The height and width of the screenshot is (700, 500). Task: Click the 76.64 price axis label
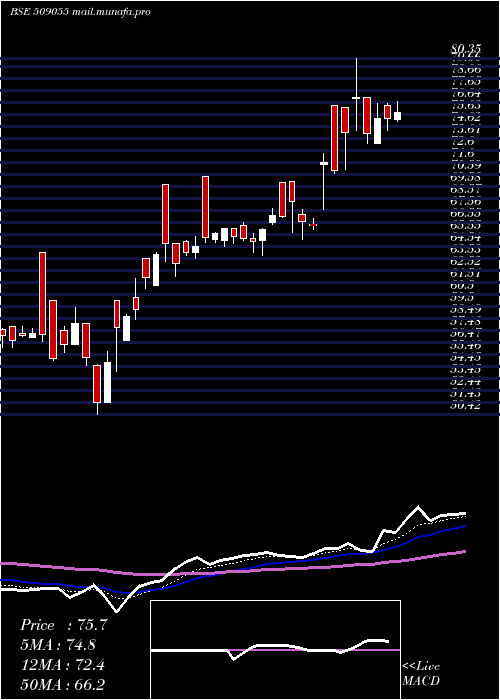pos(466,94)
